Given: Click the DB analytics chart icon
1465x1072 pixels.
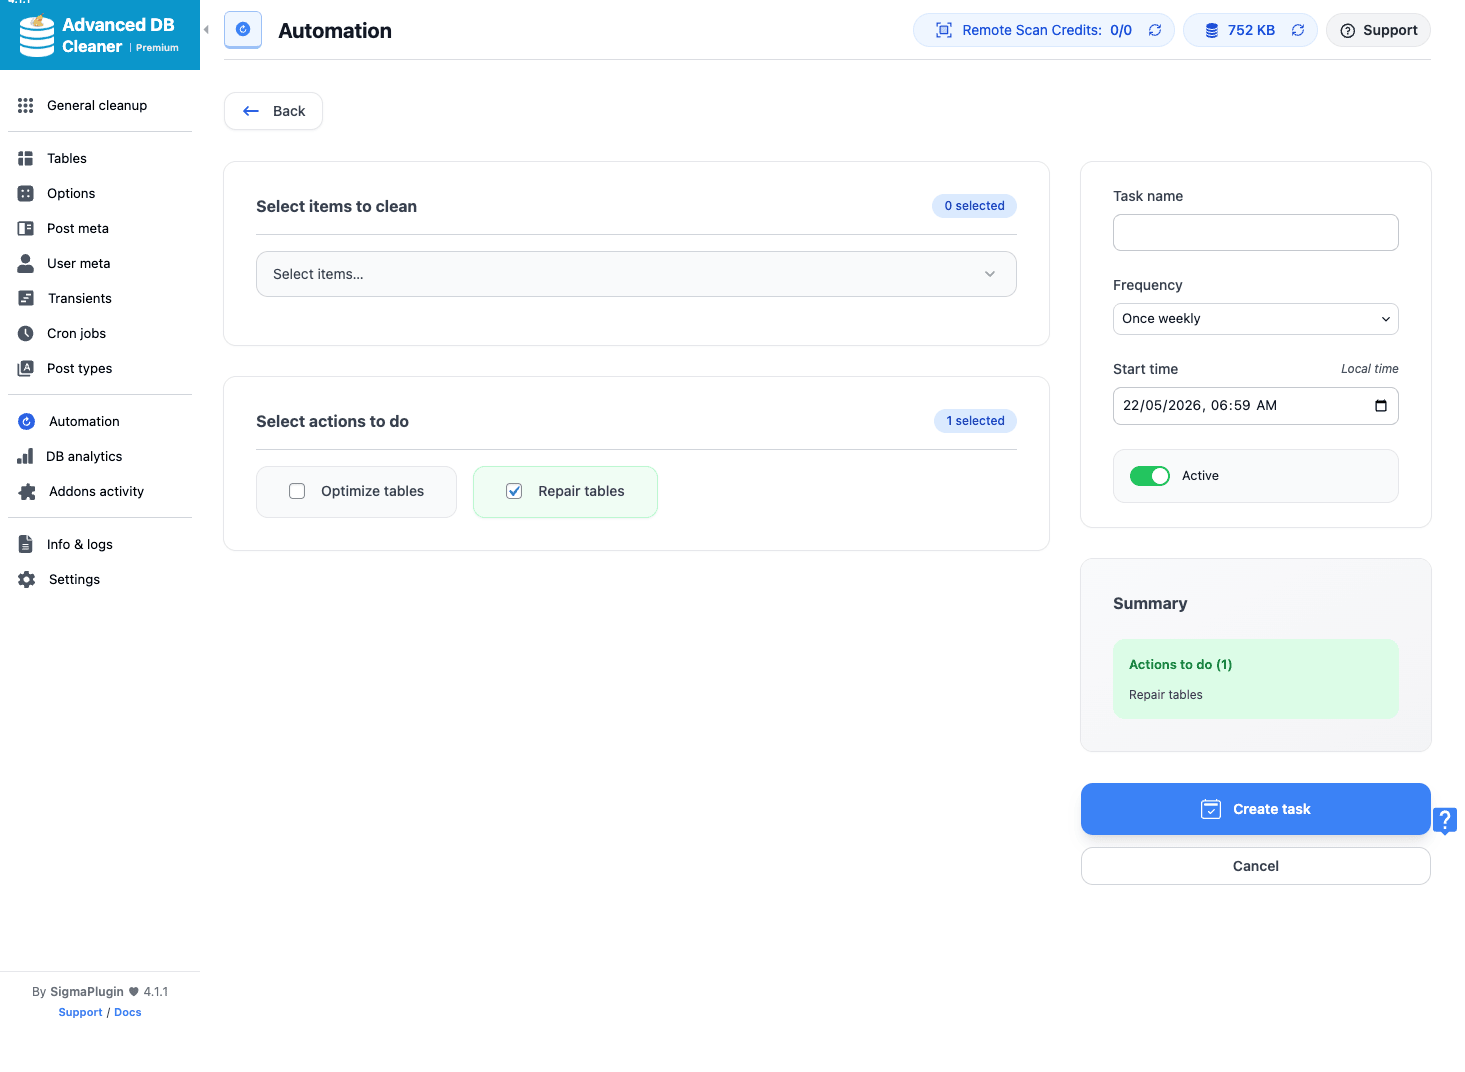Looking at the screenshot, I should point(25,456).
